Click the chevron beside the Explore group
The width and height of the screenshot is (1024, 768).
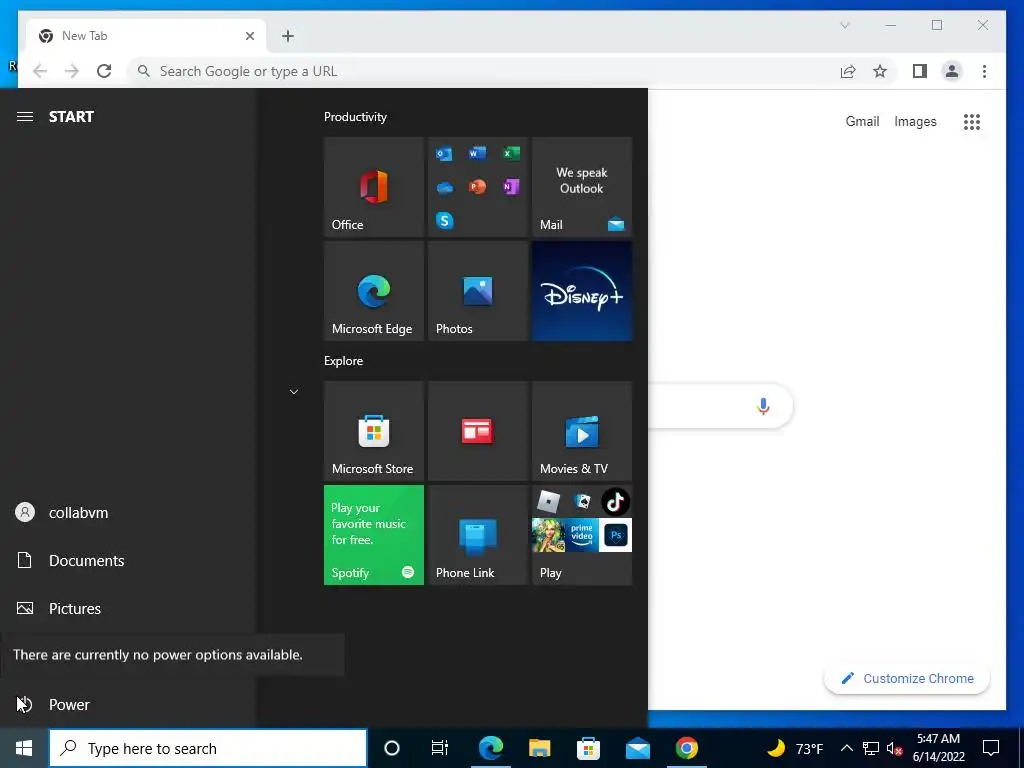294,392
